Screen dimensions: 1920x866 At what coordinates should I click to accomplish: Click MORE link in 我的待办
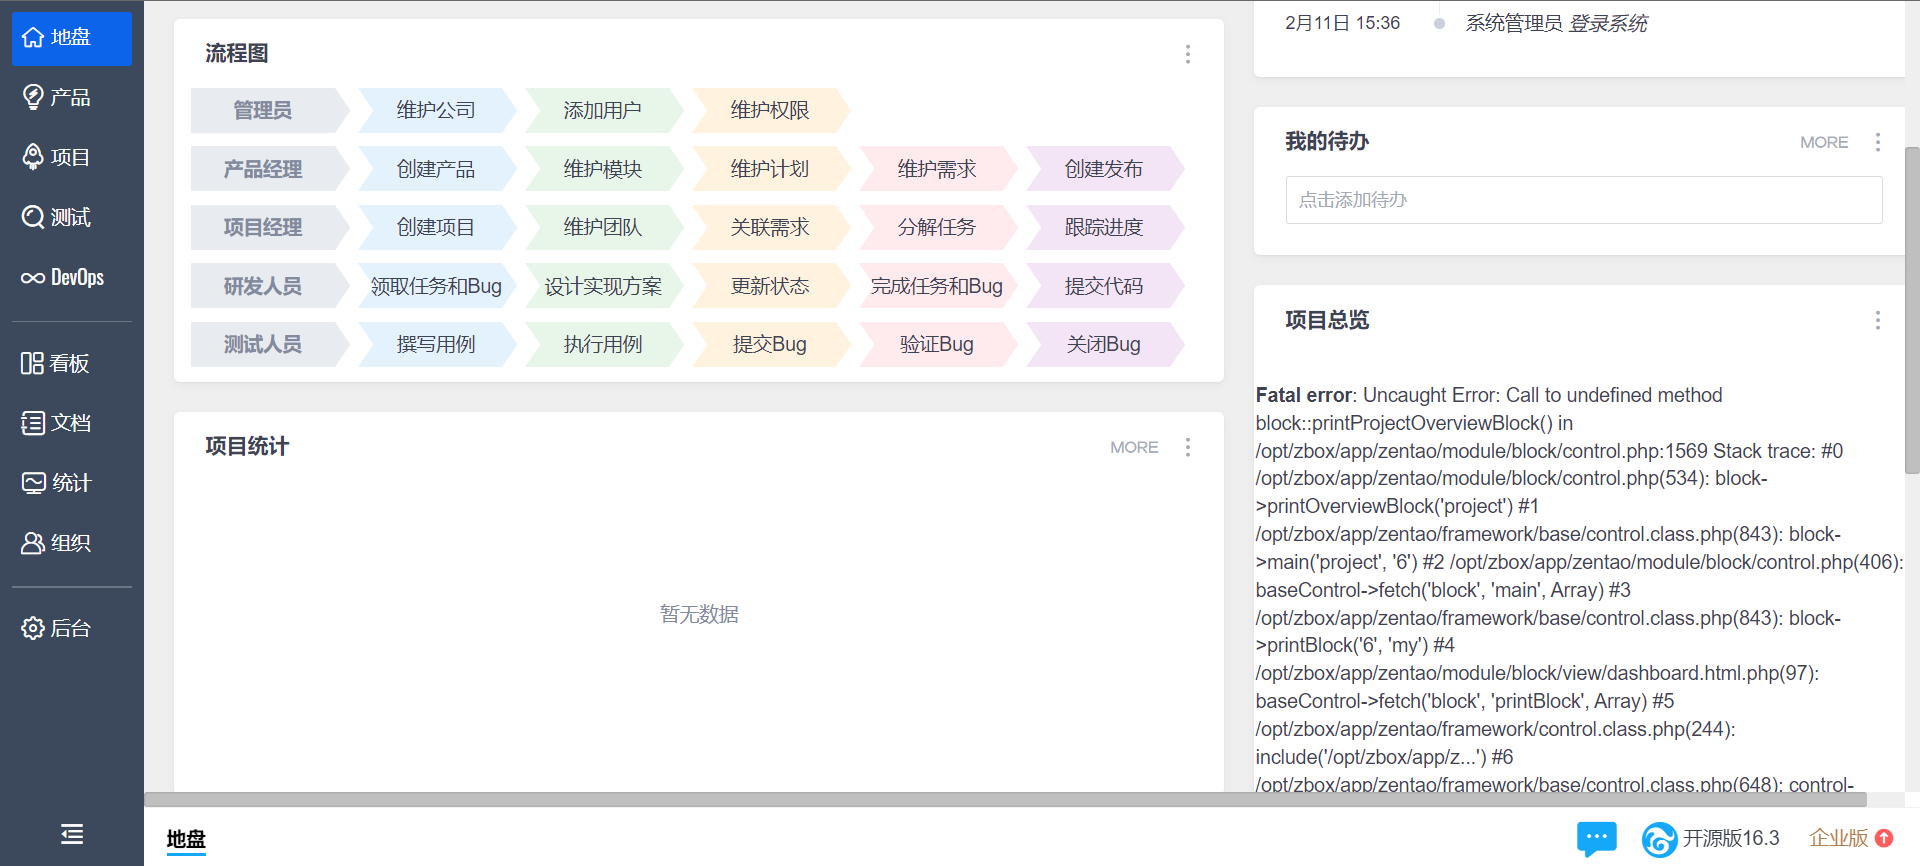[x=1824, y=142]
